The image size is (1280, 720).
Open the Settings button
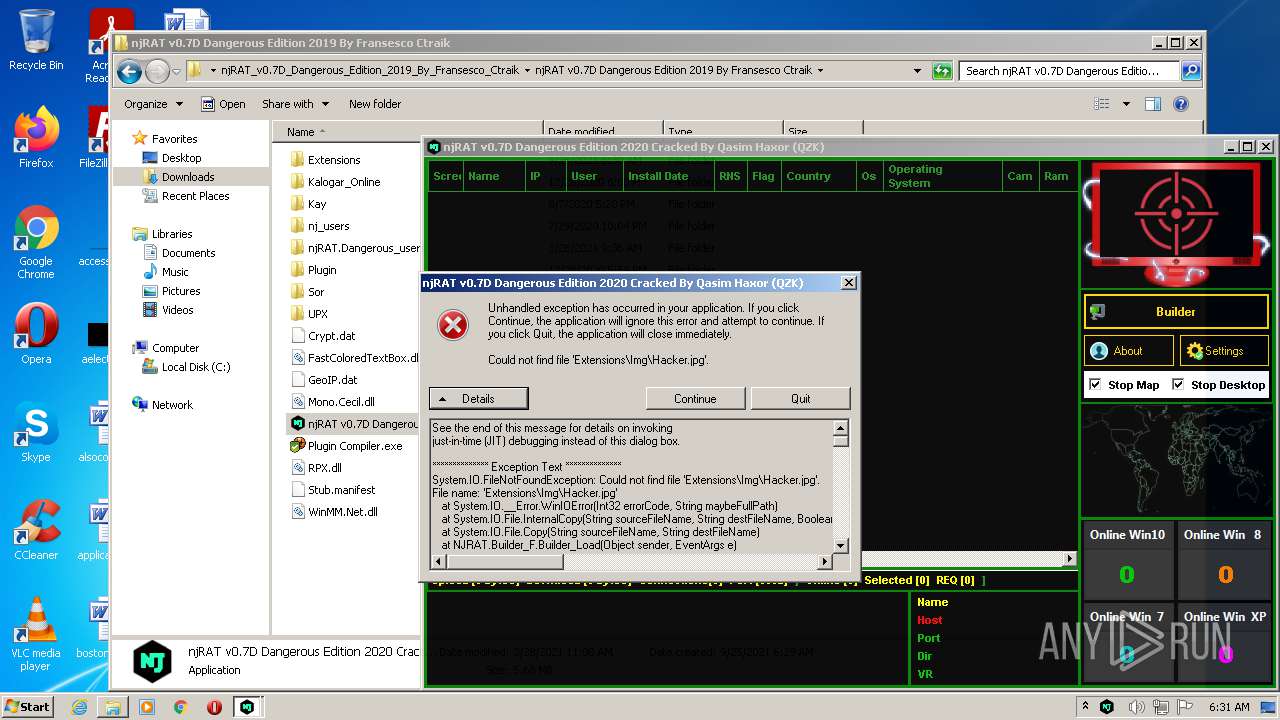click(1224, 351)
